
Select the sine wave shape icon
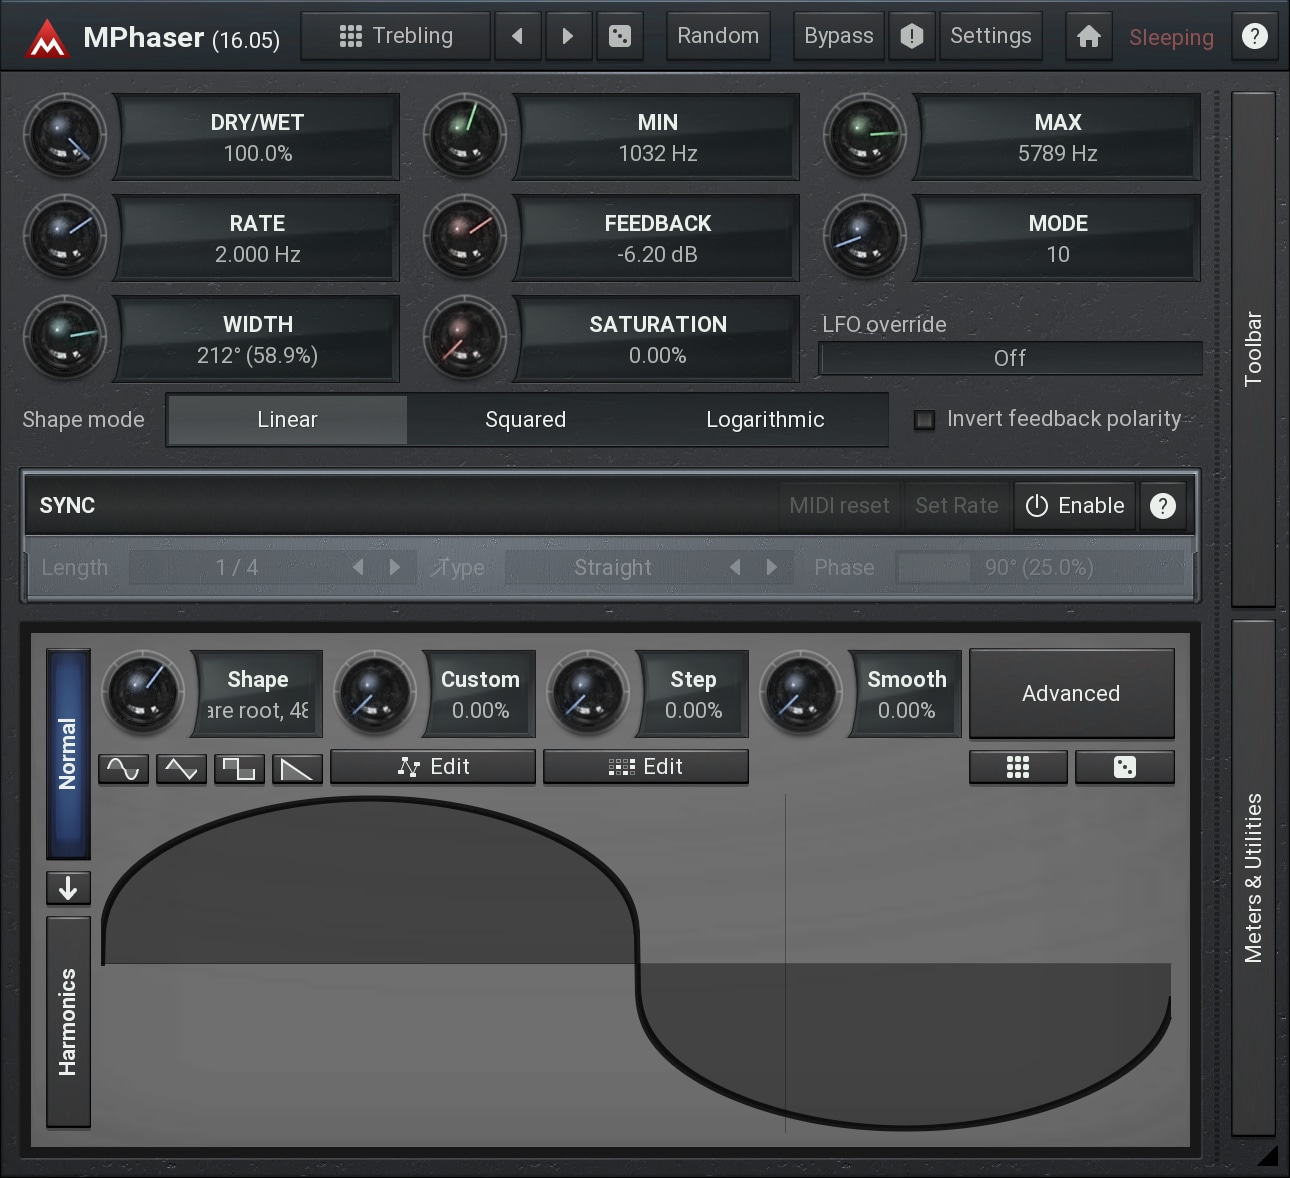coord(124,768)
